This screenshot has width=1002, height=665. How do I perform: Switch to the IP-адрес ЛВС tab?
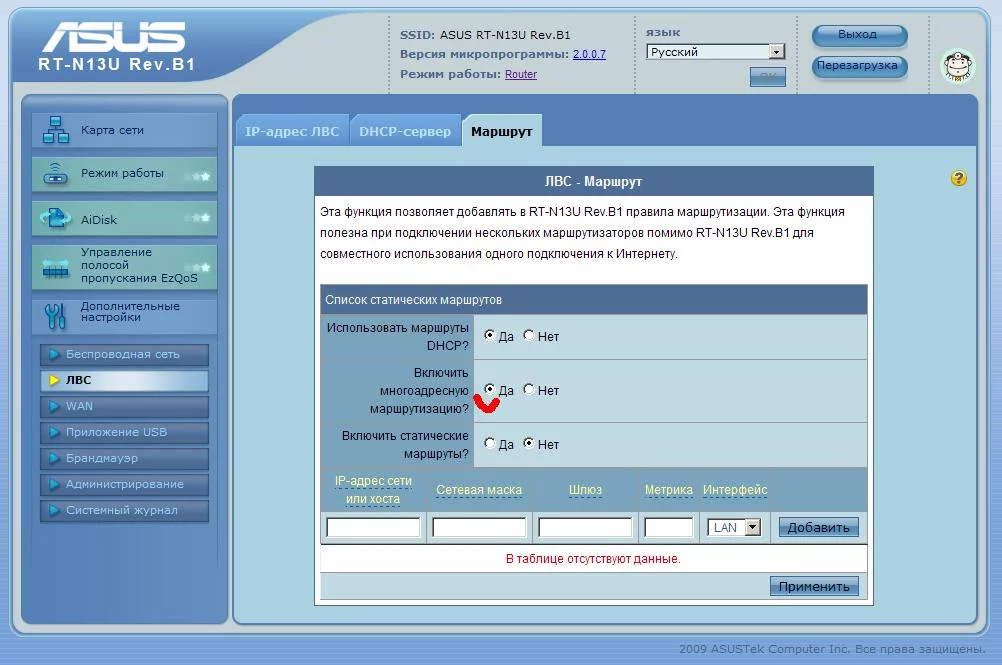pos(292,132)
